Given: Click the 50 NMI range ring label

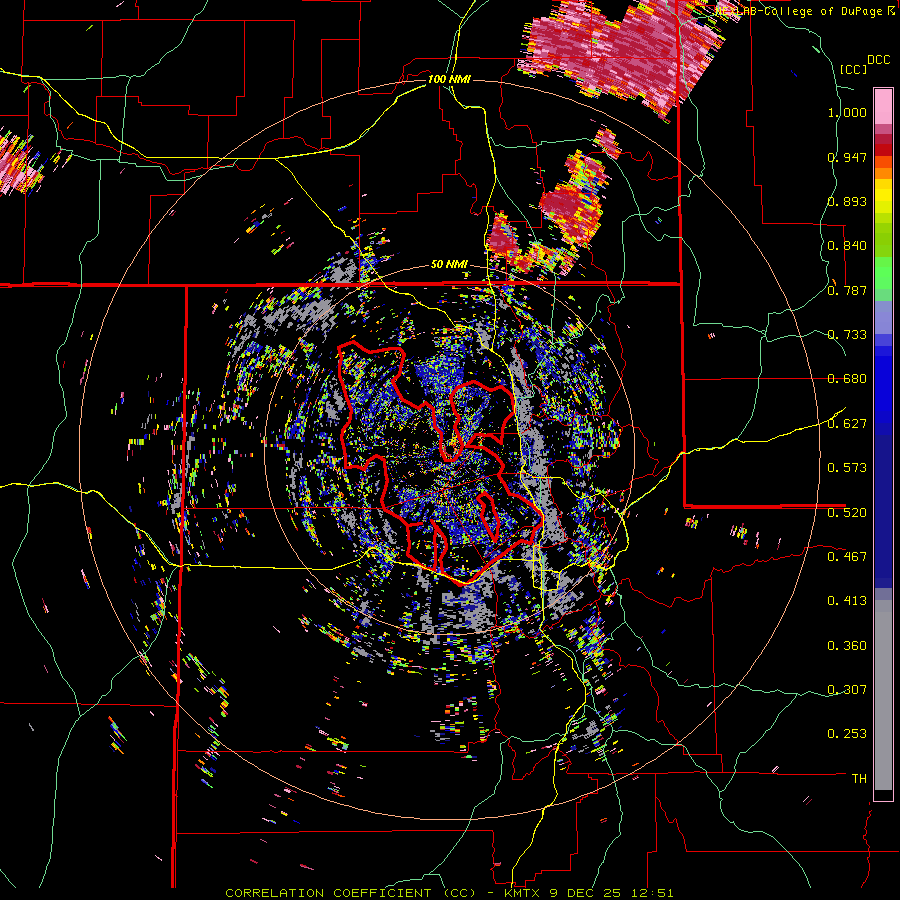Looking at the screenshot, I should tap(449, 265).
